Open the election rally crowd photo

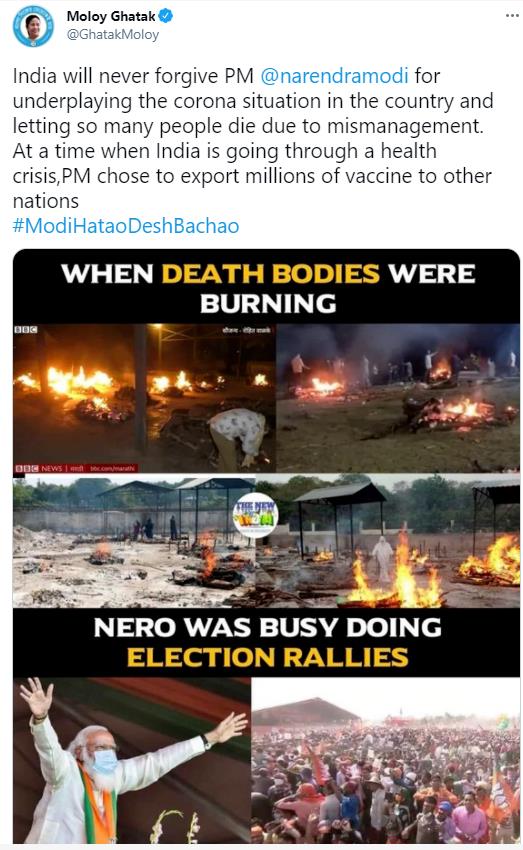click(386, 759)
